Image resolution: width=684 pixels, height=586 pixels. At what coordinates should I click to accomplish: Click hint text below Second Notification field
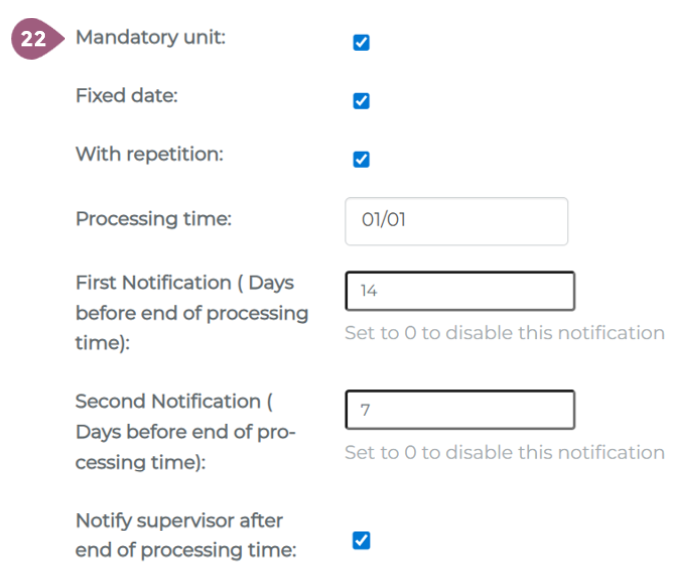[504, 452]
